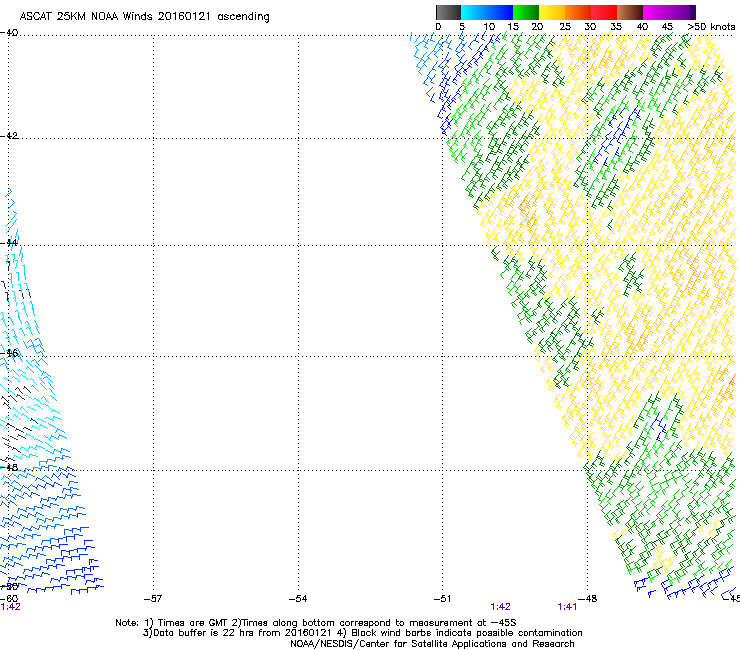Click the red 30-35 knots color swatch
The image size is (740, 650).
coord(604,12)
